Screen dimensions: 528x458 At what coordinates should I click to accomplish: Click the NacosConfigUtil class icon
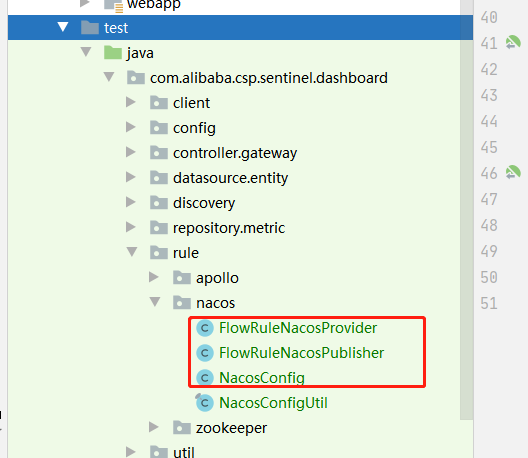[204, 402]
